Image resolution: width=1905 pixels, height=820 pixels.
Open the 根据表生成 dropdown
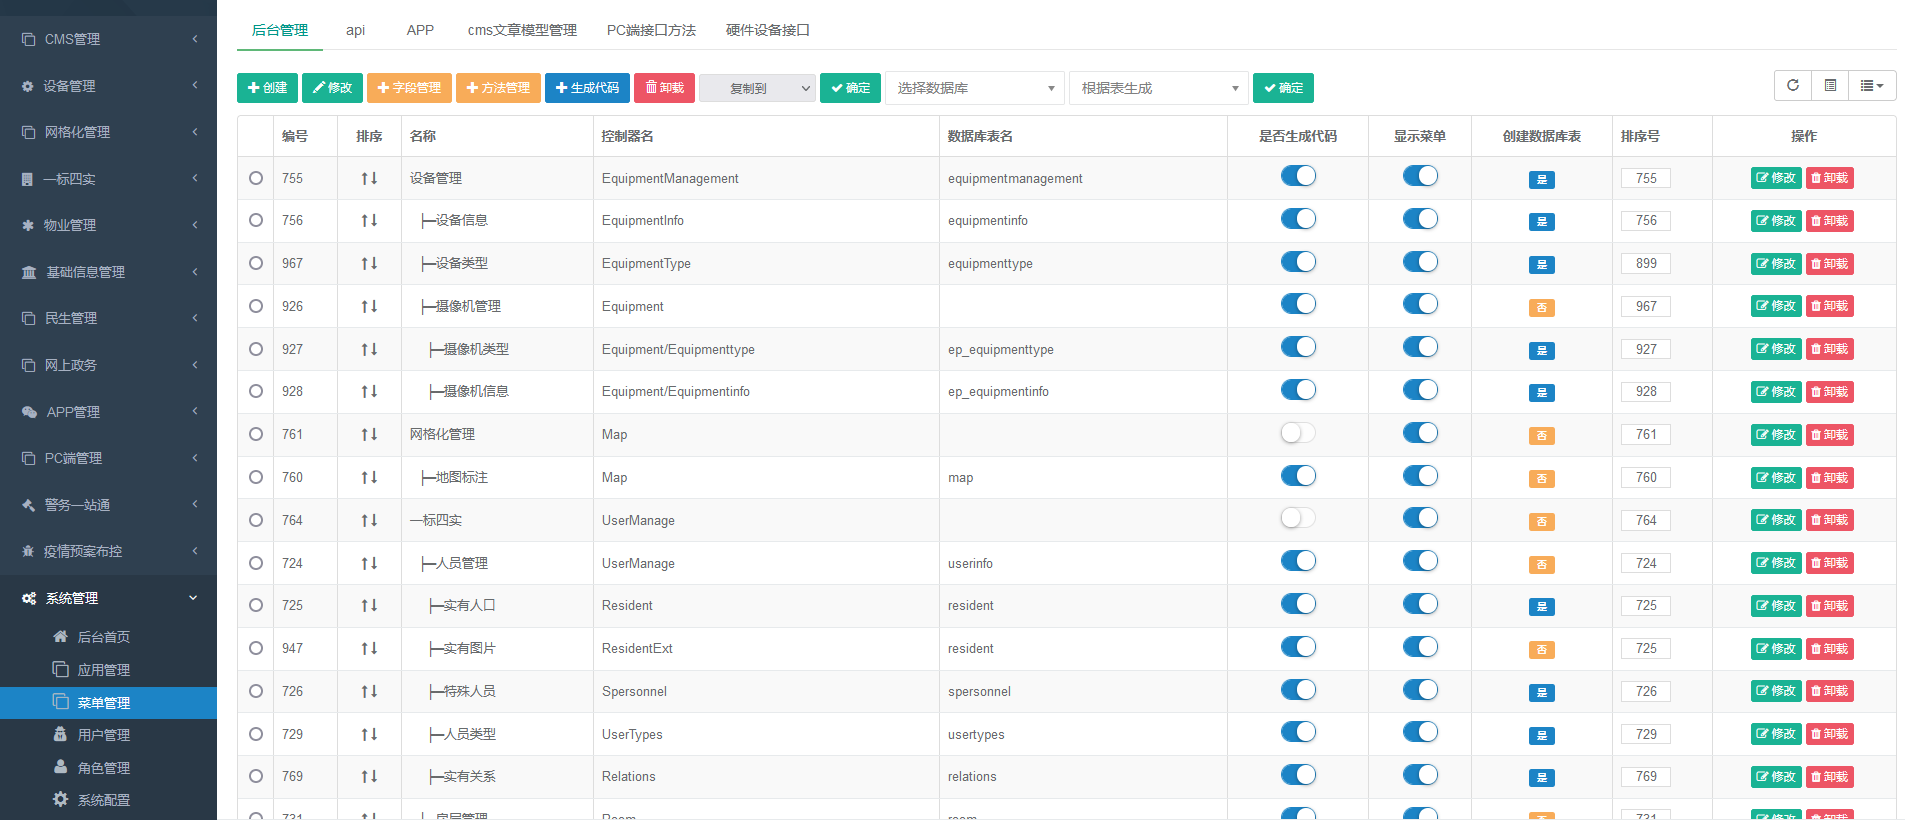[x=1158, y=88]
